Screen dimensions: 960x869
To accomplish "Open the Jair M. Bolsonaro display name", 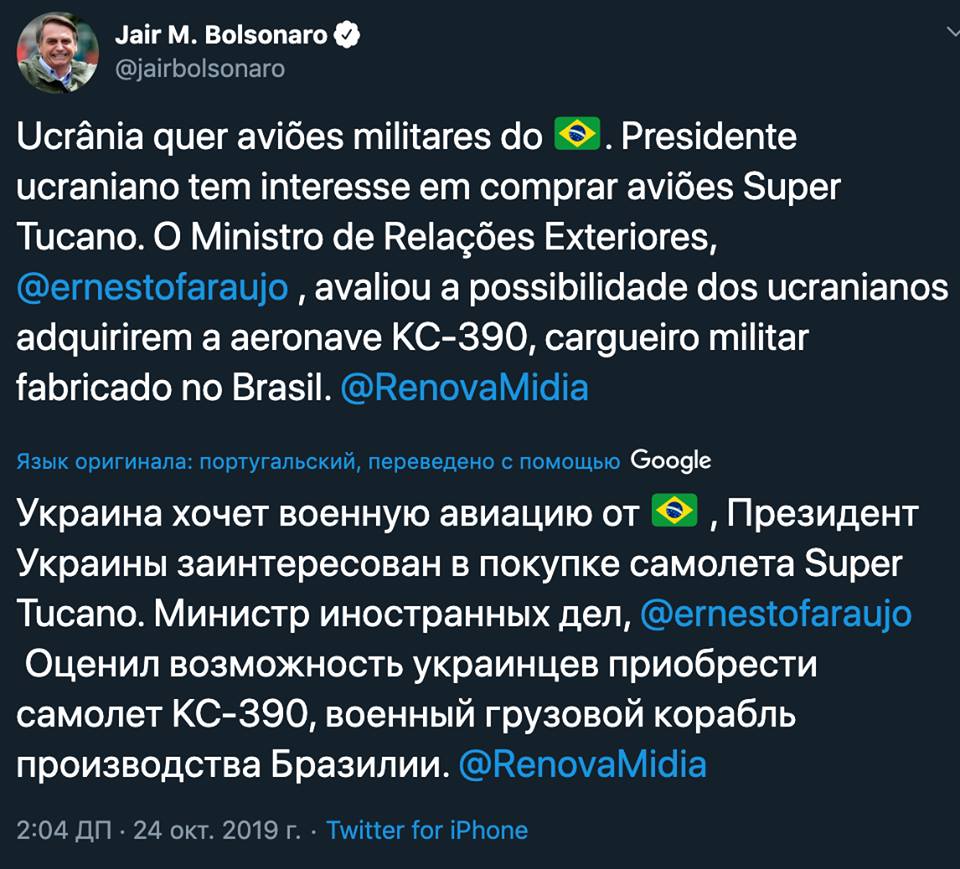I will click(x=220, y=36).
